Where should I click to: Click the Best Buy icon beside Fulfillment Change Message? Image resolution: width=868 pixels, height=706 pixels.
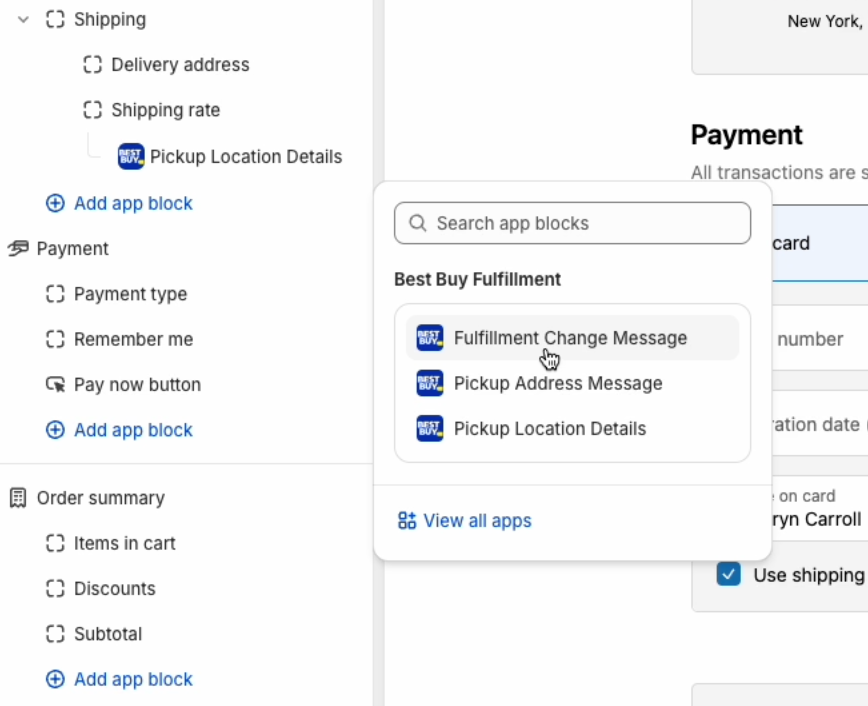tap(430, 338)
